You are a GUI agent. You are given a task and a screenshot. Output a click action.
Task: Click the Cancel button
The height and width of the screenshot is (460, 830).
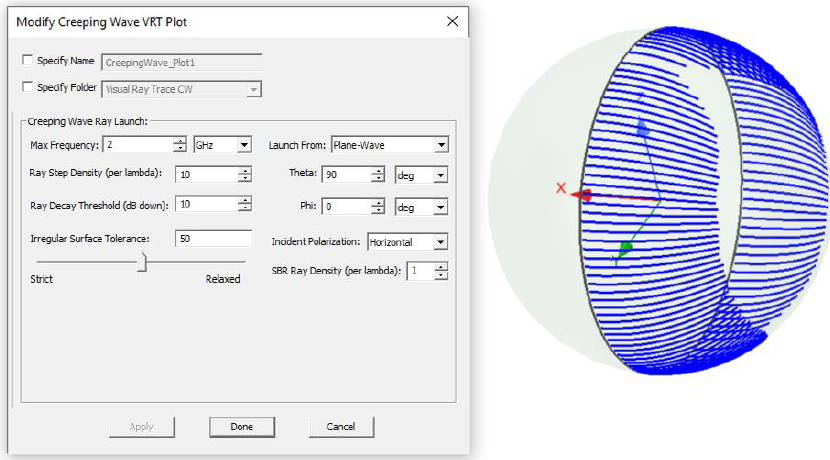click(341, 427)
